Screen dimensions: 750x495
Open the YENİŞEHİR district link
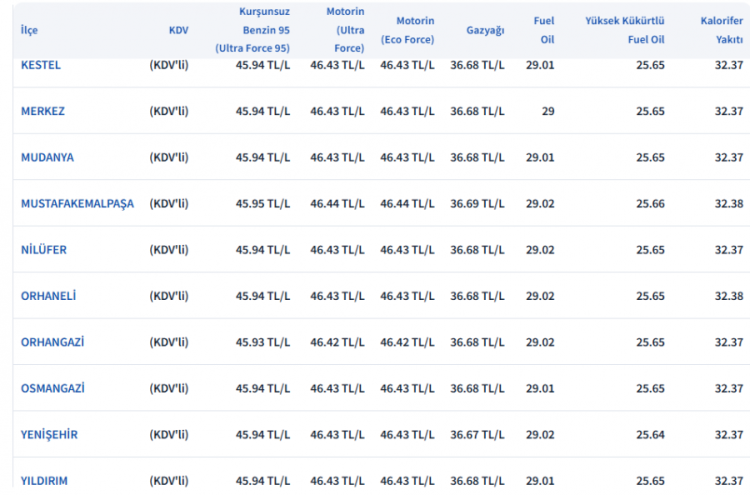[49, 434]
